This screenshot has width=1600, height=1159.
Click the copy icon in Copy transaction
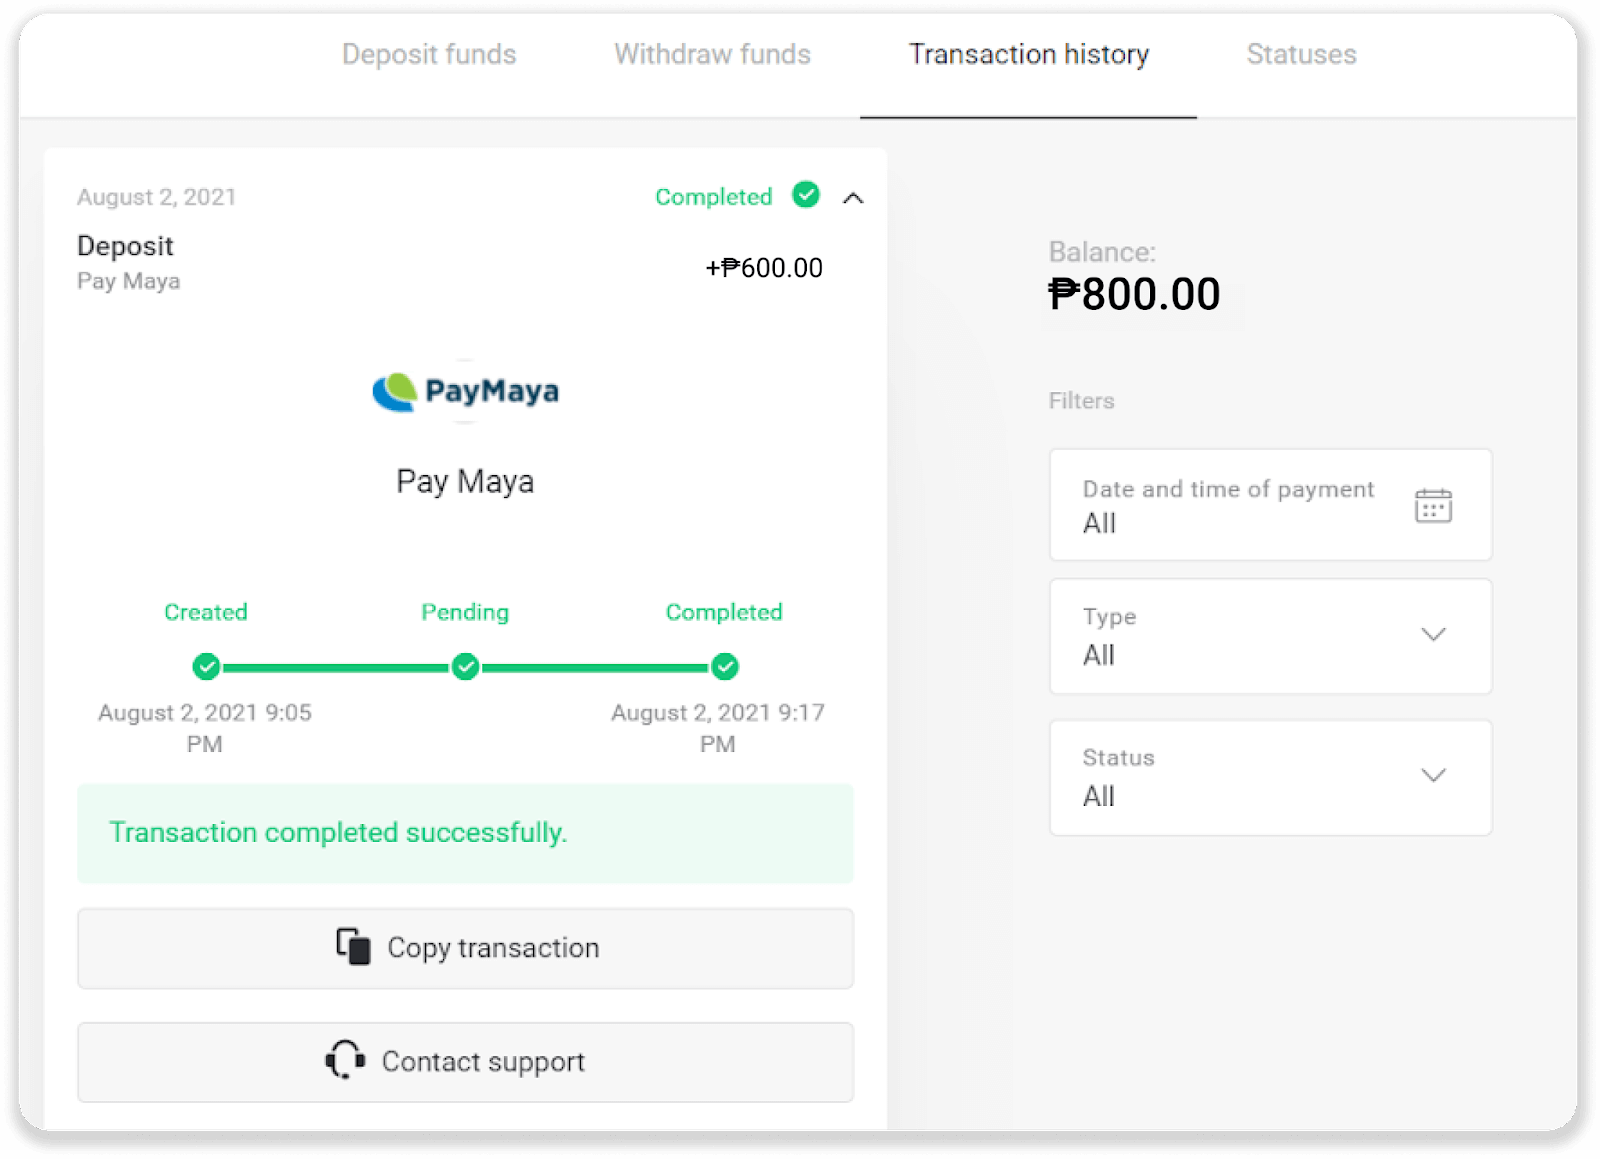tap(353, 946)
